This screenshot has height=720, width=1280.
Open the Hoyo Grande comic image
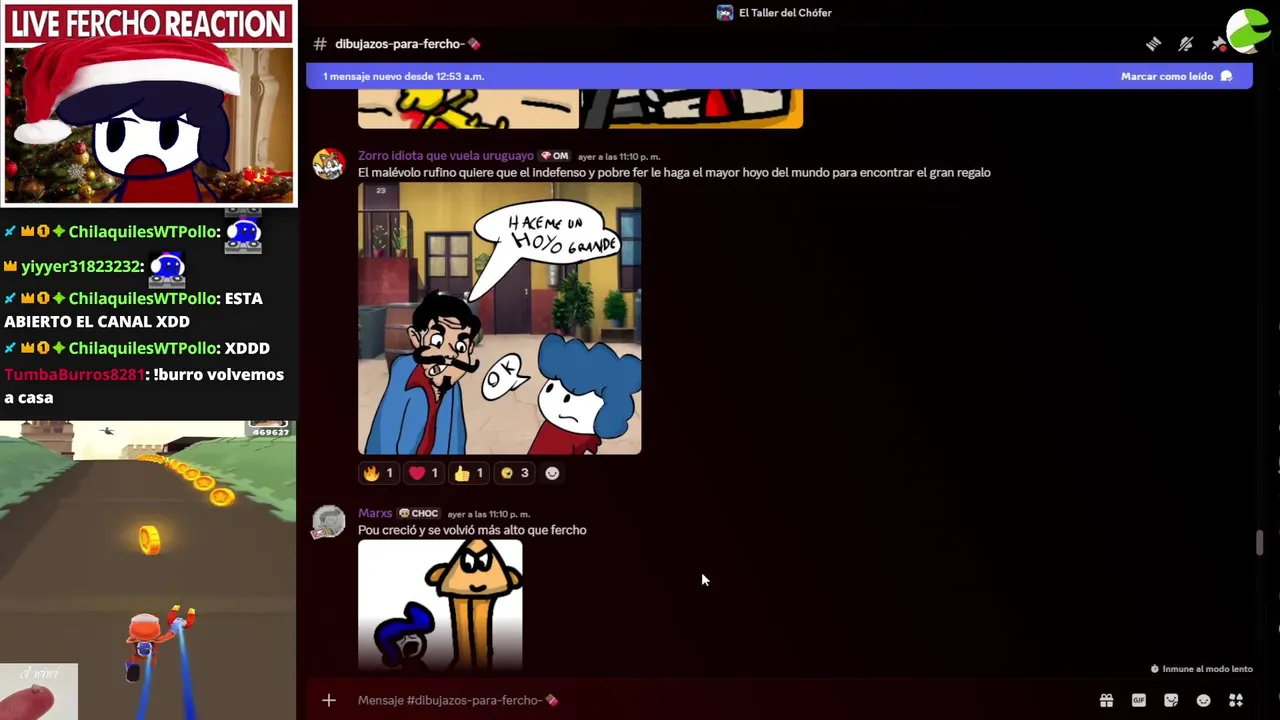click(x=500, y=318)
